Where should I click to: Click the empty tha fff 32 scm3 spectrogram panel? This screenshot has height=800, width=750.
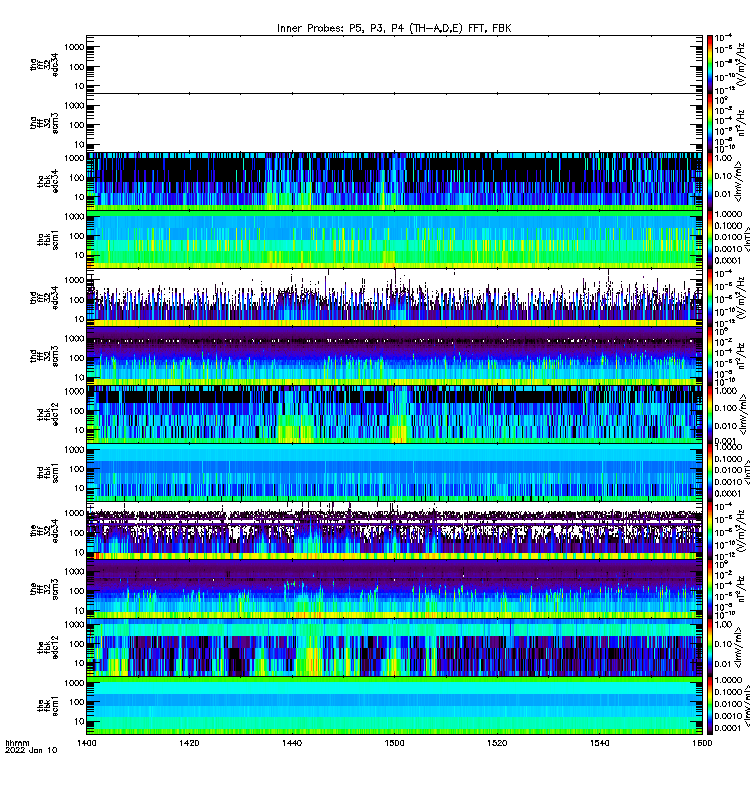point(394,123)
